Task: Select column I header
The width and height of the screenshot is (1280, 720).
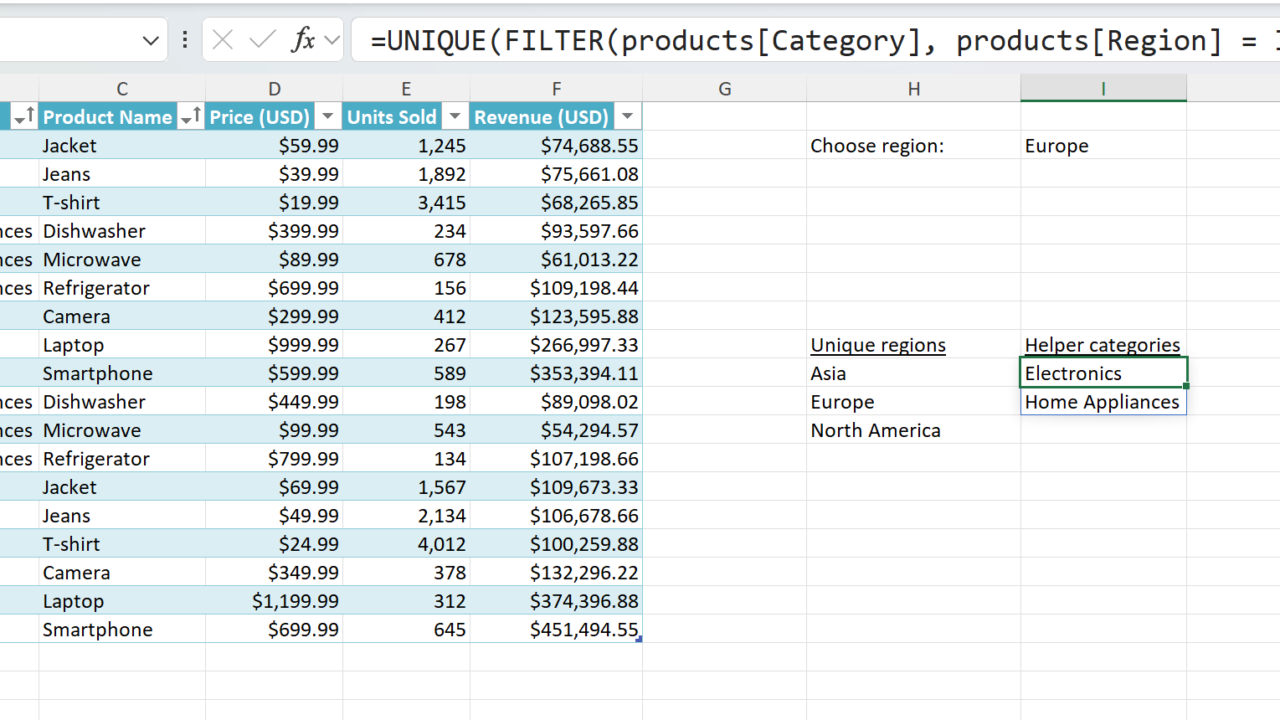Action: [1103, 89]
